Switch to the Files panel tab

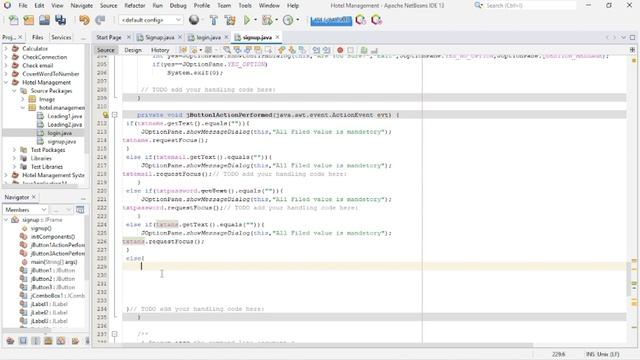pos(38,37)
